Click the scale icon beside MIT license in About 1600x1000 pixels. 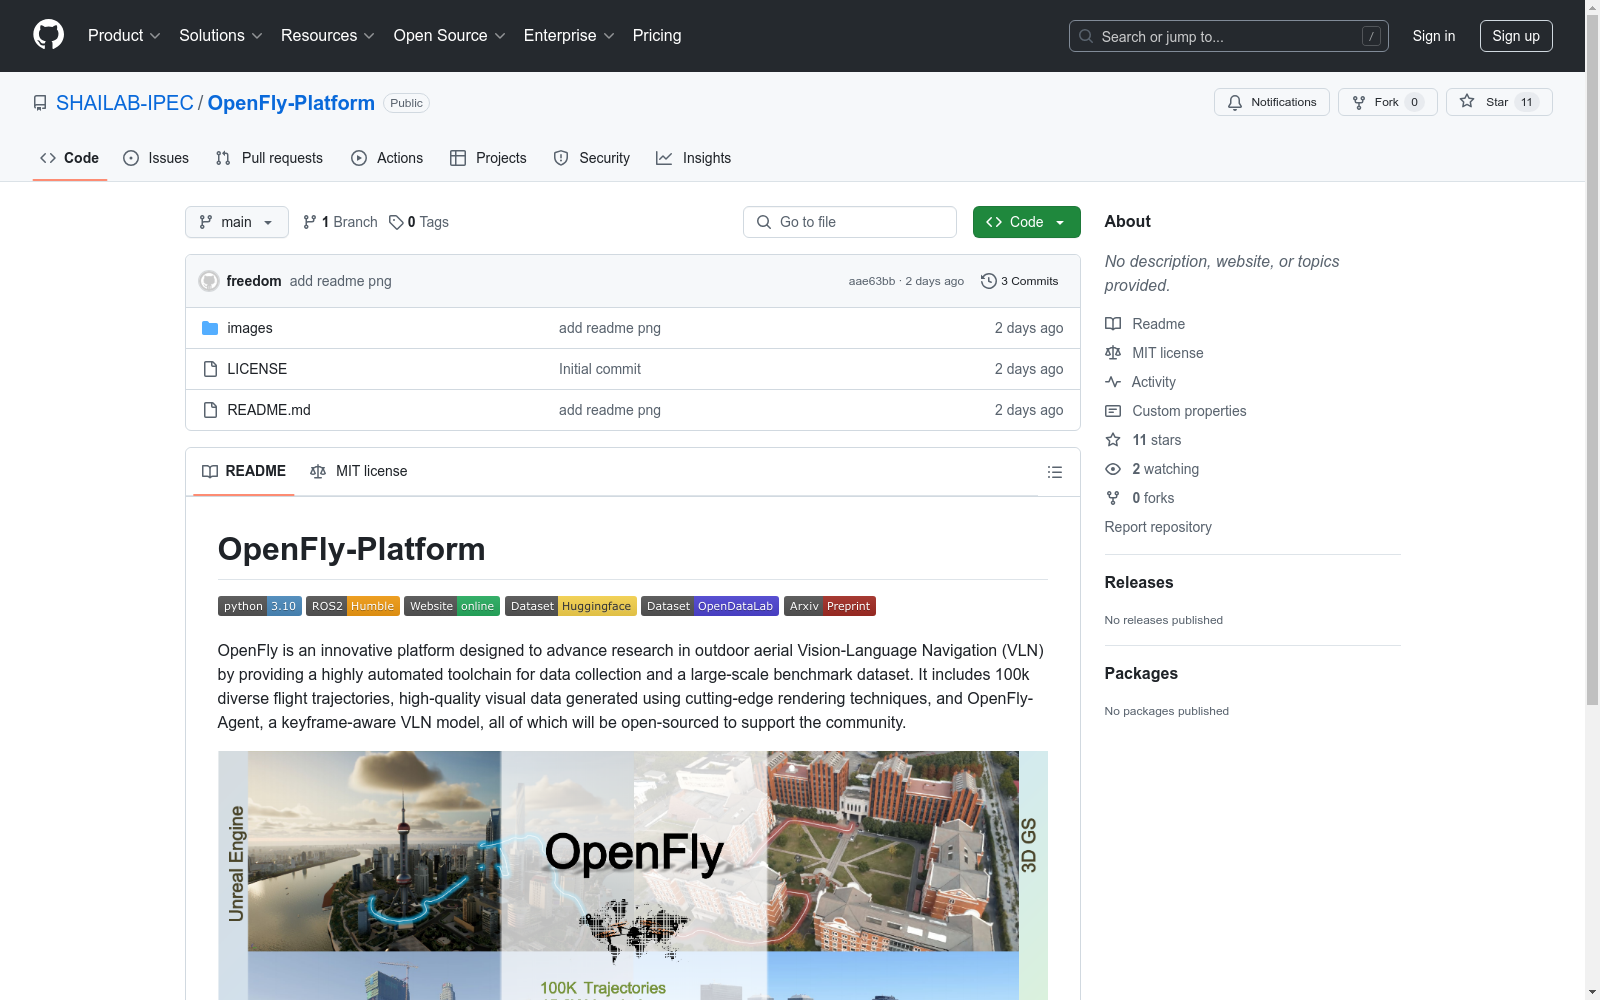1113,353
